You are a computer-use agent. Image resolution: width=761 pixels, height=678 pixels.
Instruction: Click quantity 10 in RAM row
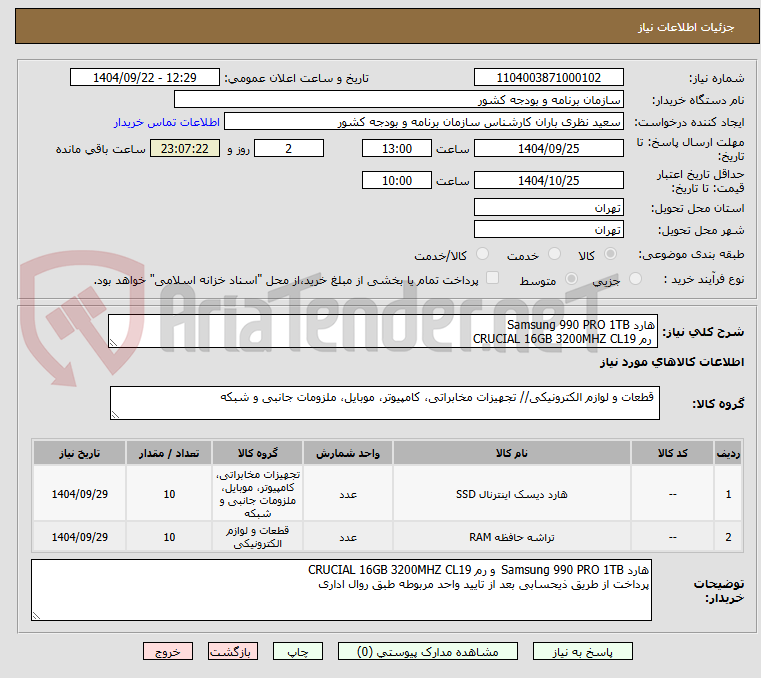click(x=169, y=537)
